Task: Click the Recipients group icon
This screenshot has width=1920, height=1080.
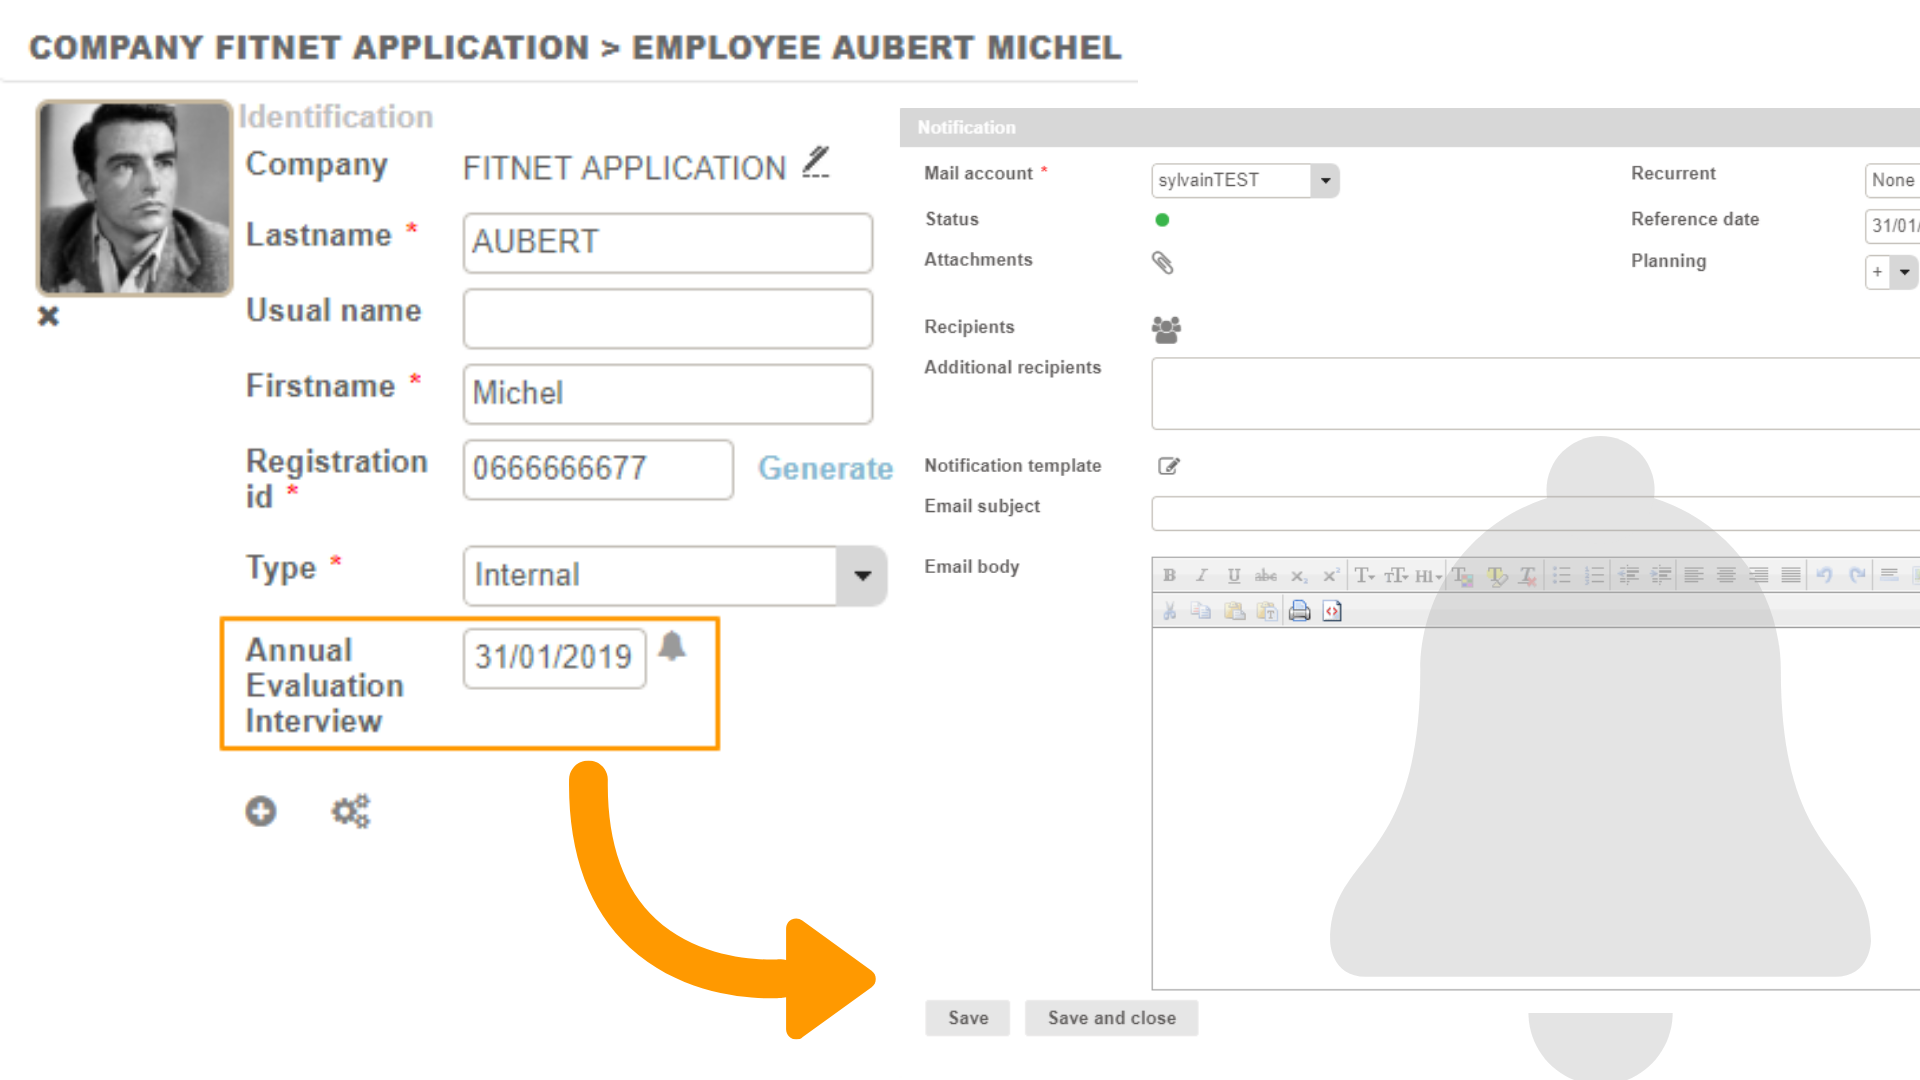Action: click(x=1166, y=329)
